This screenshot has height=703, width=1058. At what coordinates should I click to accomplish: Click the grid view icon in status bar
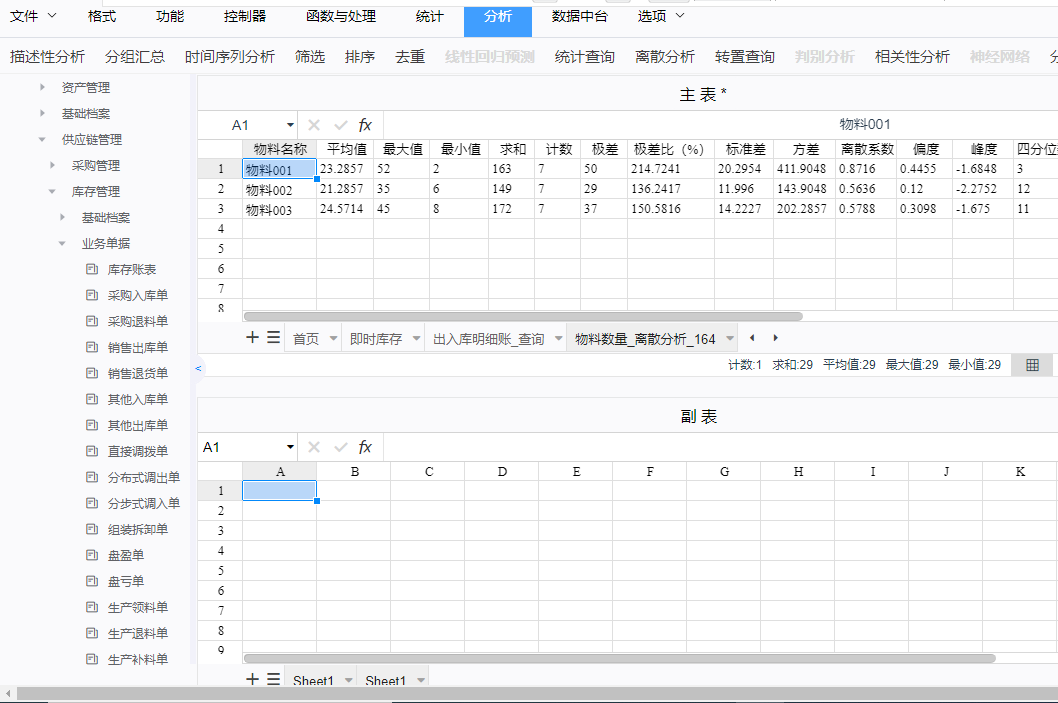point(1032,365)
